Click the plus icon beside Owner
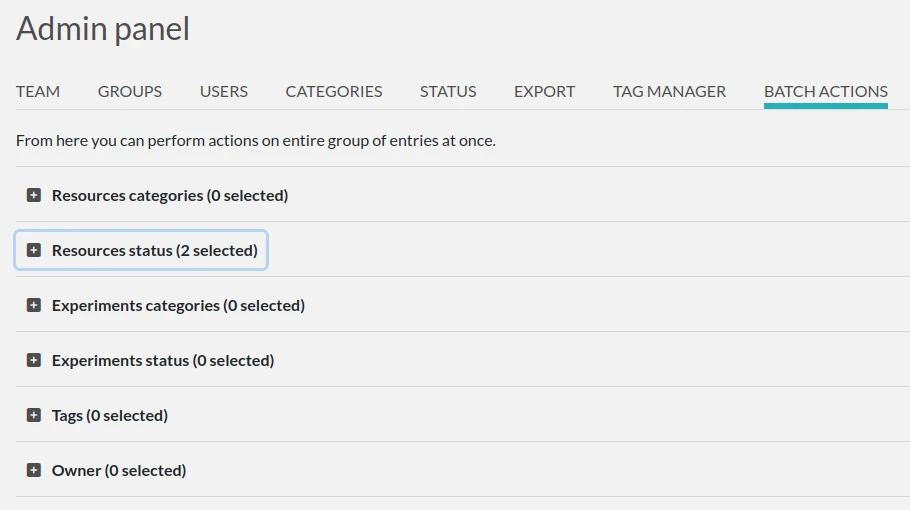The width and height of the screenshot is (910, 510). 34,471
